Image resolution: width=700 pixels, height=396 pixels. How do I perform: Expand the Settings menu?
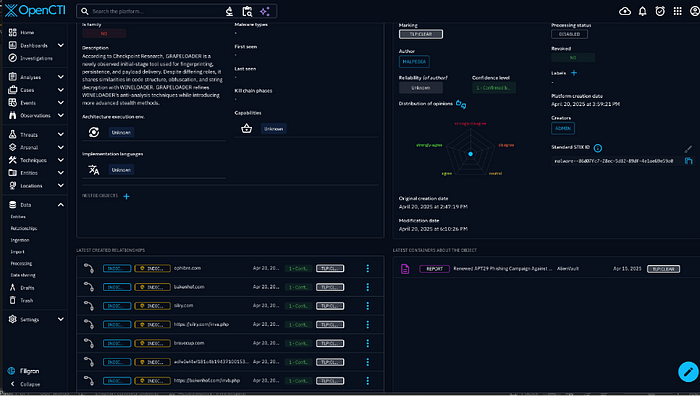pos(60,320)
